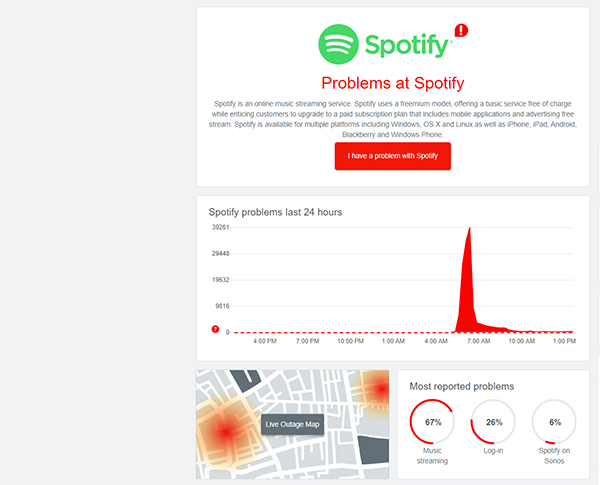Click the red outage spike peak on chart

point(467,232)
